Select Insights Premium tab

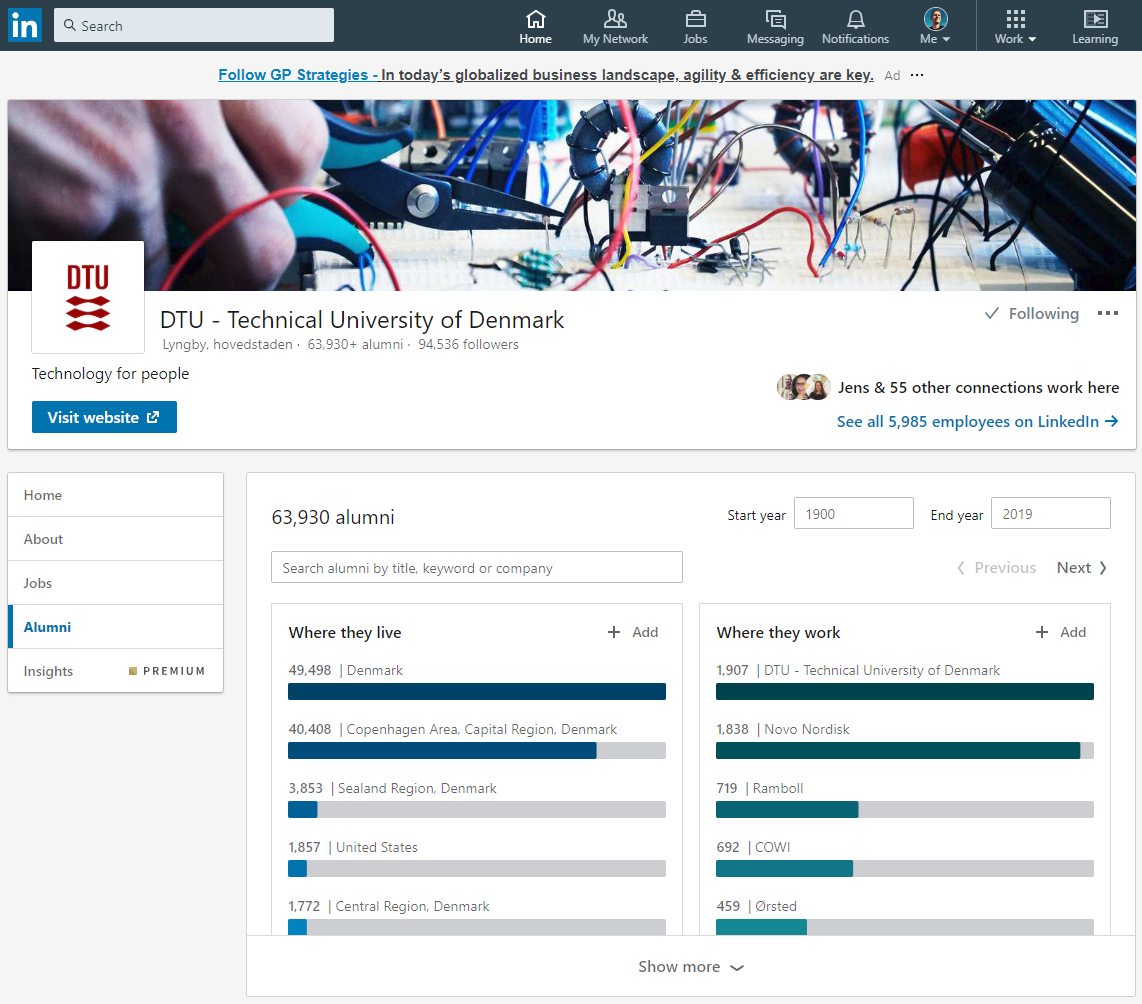pyautogui.click(x=116, y=671)
